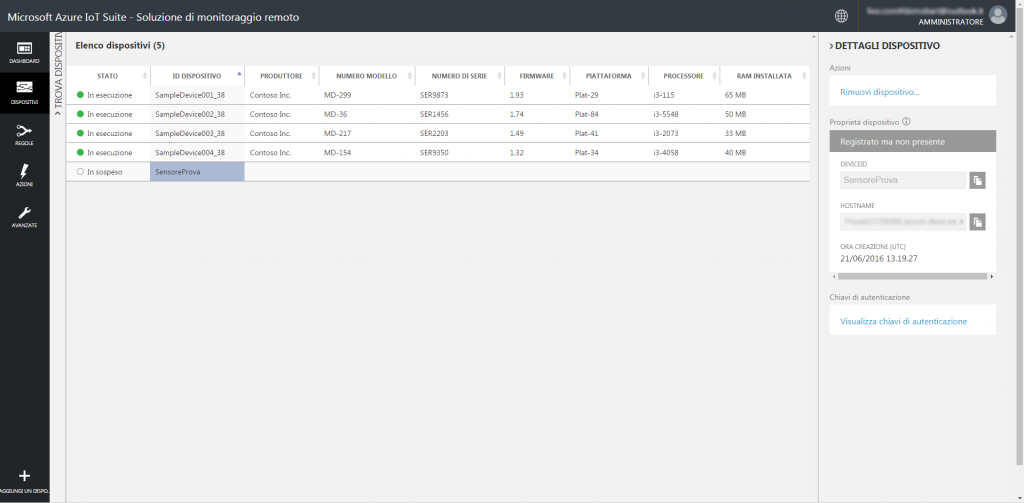
Task: Copy the HOSTNAME value with copy icon
Action: click(x=977, y=222)
